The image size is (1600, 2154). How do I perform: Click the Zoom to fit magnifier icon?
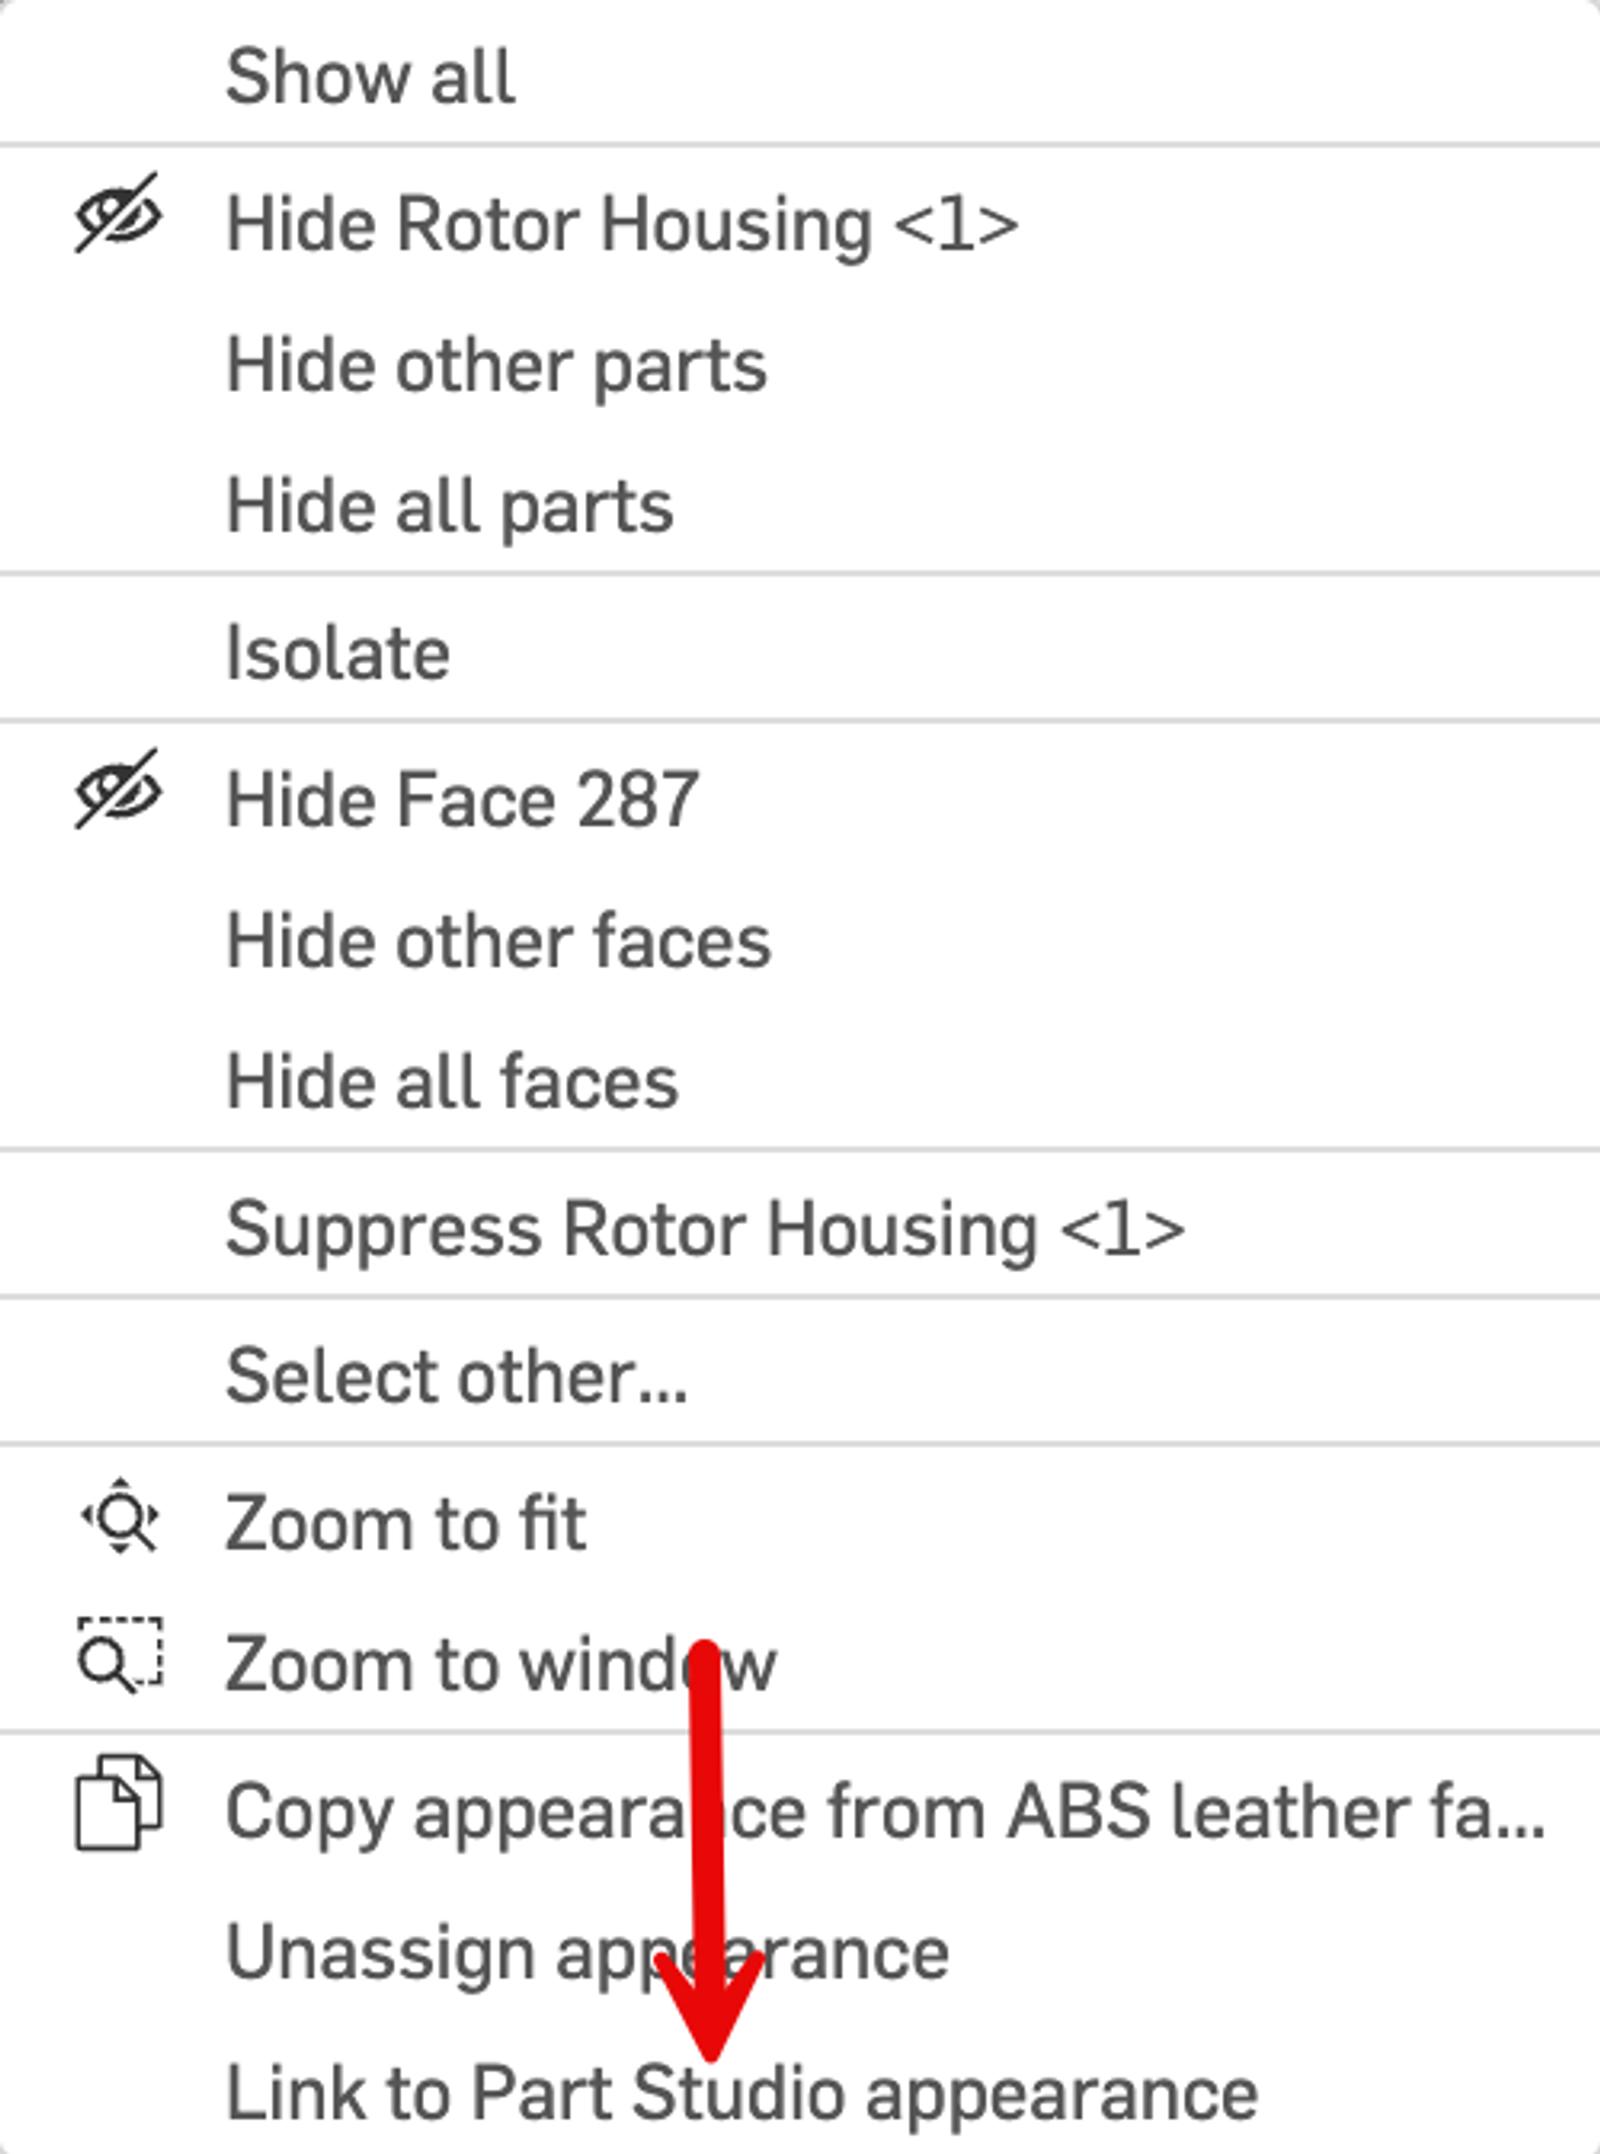pos(120,1516)
